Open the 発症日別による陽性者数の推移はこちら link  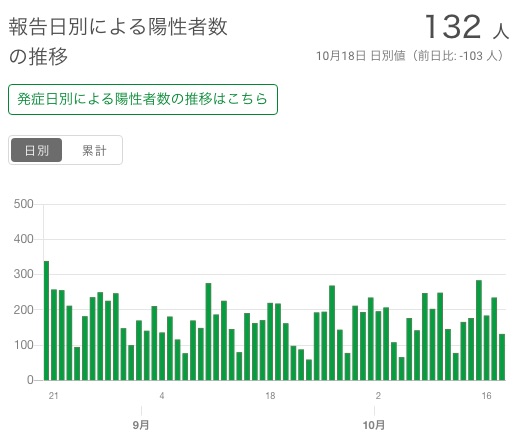click(x=143, y=100)
